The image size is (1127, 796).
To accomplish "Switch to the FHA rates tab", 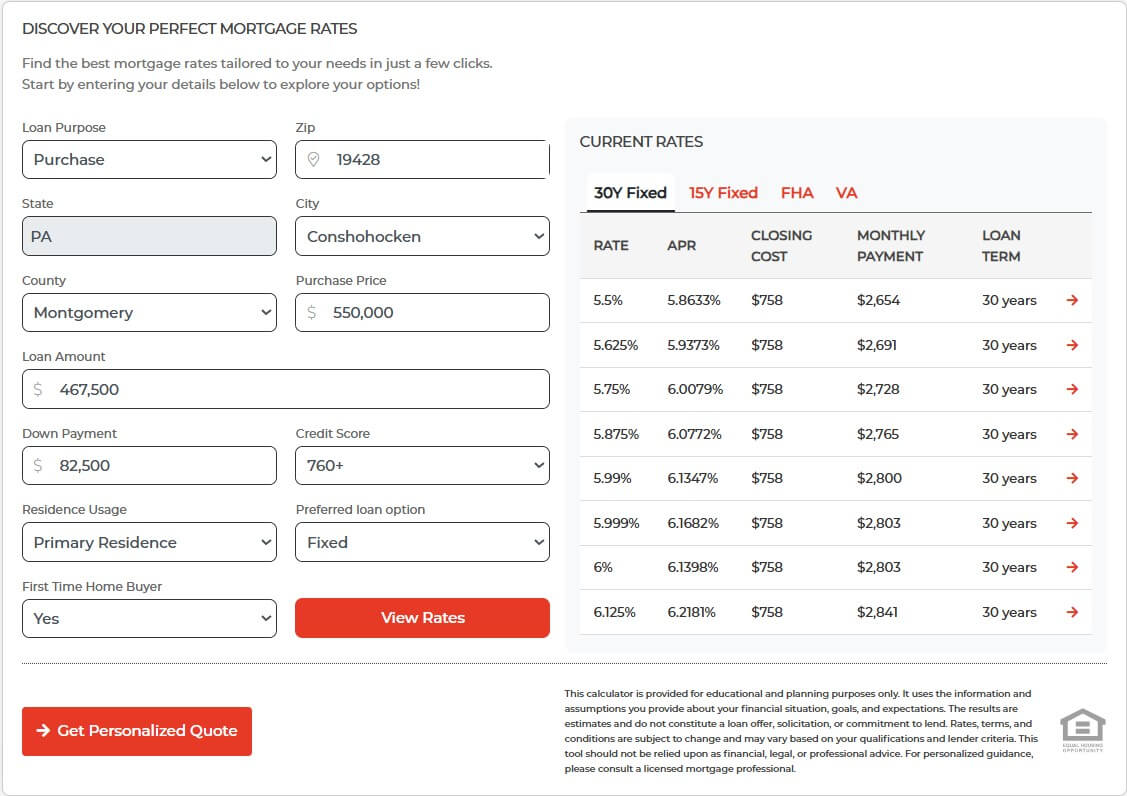I will click(x=797, y=193).
